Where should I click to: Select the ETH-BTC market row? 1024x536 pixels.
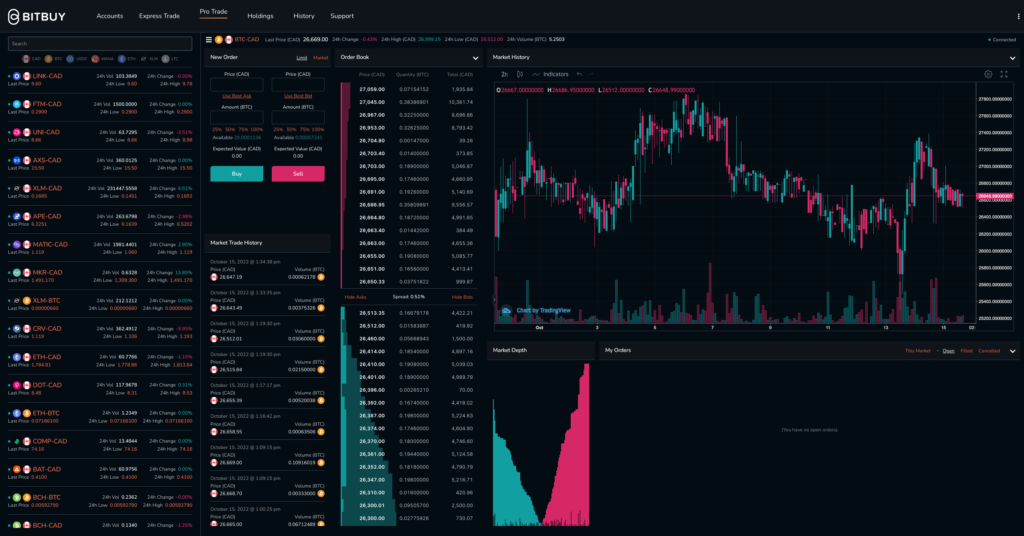point(100,417)
